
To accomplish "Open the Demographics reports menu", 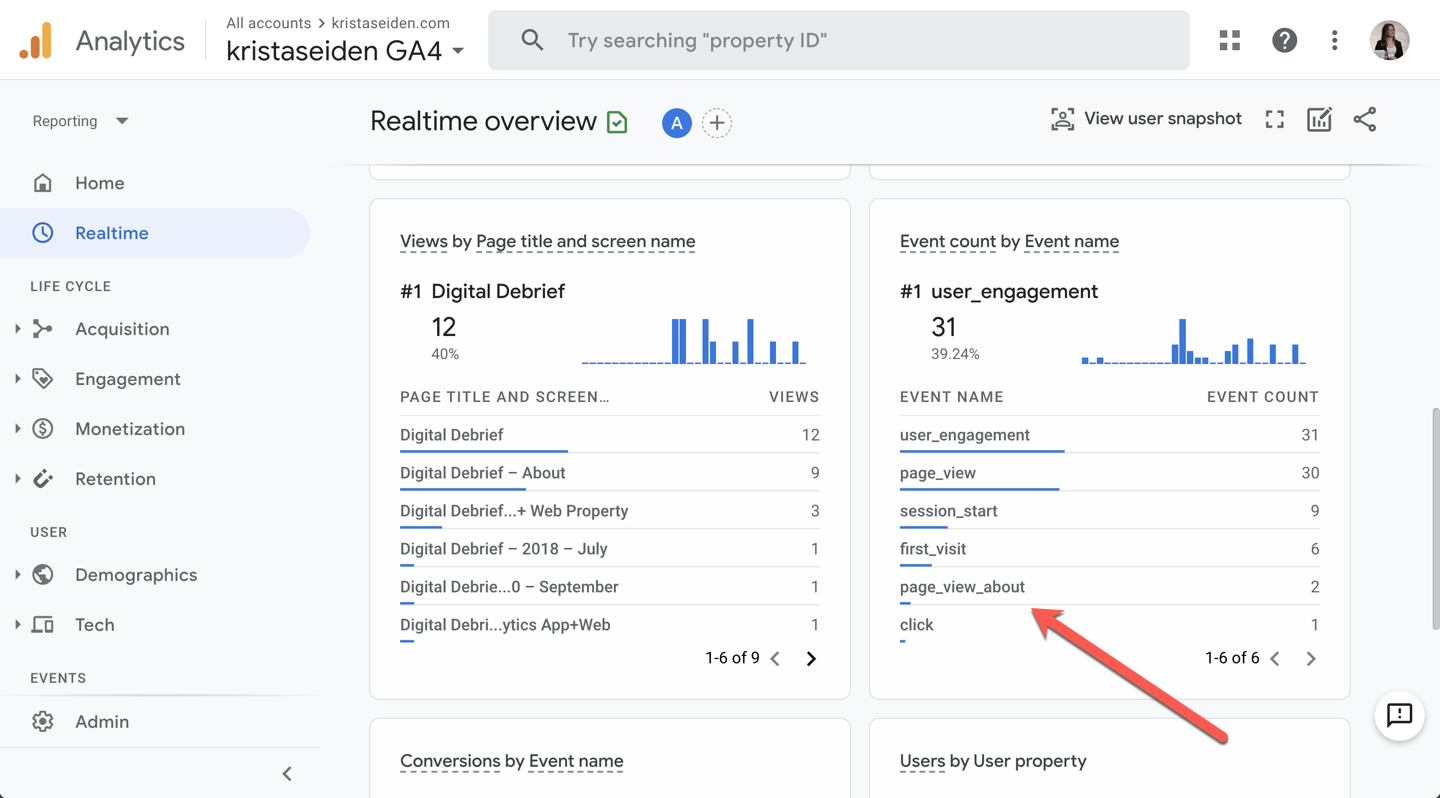I will click(136, 575).
